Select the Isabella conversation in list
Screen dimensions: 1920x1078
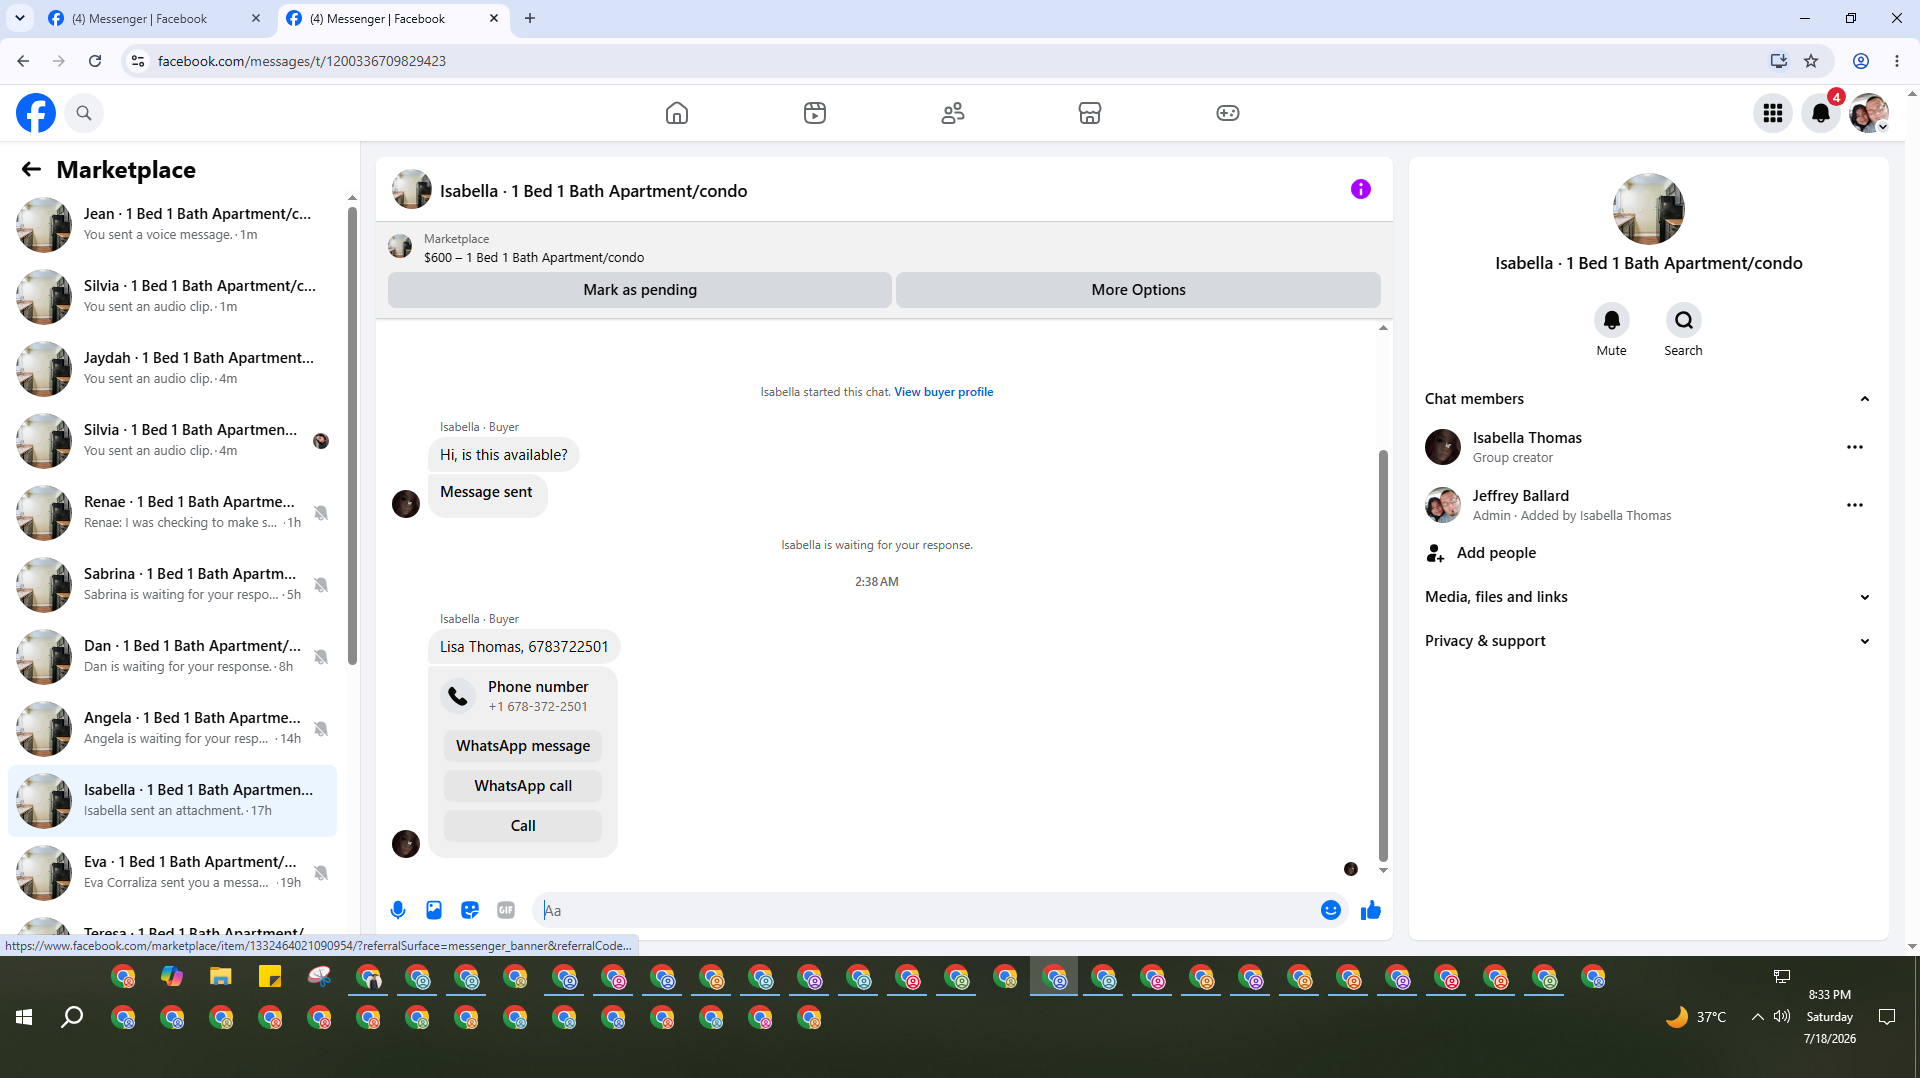pyautogui.click(x=172, y=800)
